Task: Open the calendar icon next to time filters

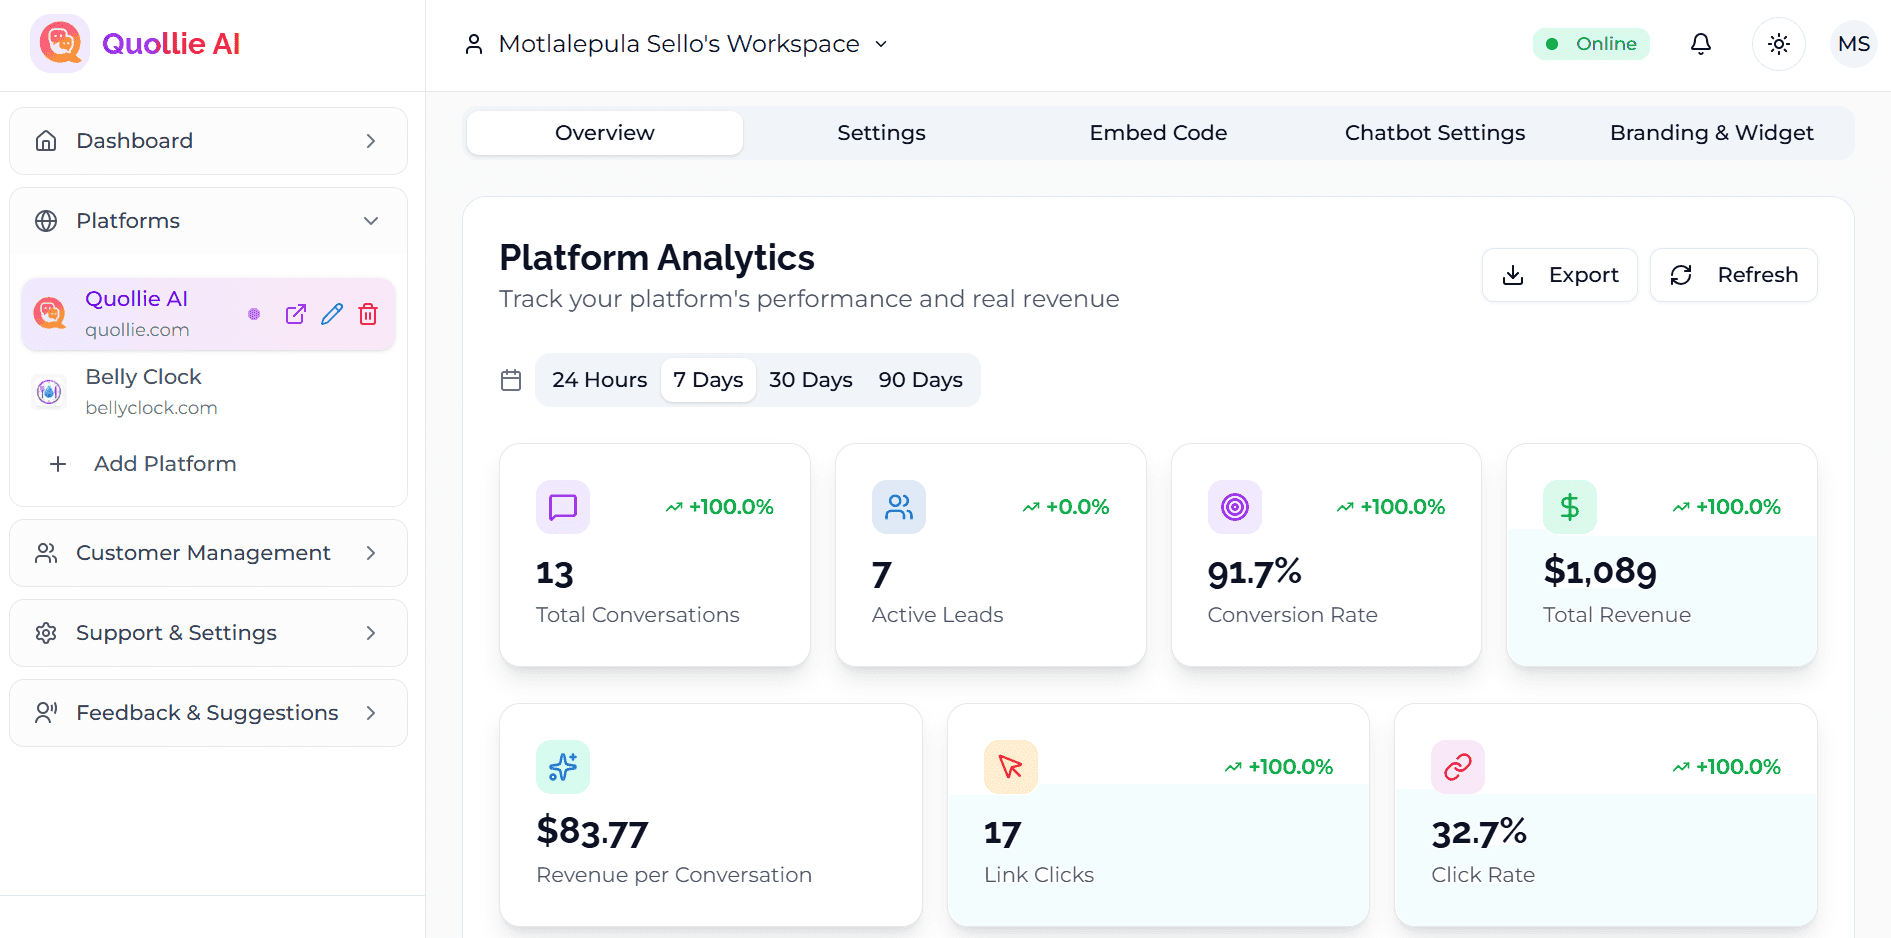Action: click(510, 380)
